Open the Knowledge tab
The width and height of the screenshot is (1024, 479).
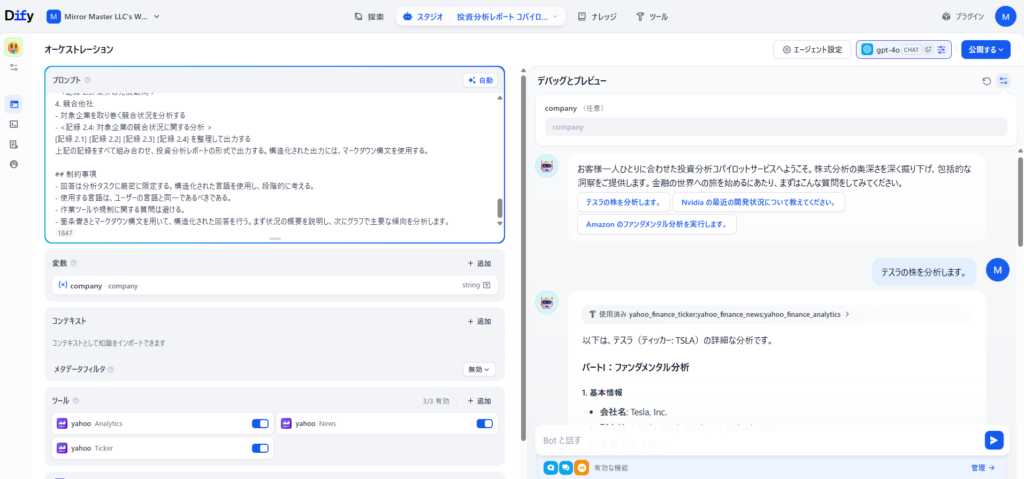click(x=597, y=16)
